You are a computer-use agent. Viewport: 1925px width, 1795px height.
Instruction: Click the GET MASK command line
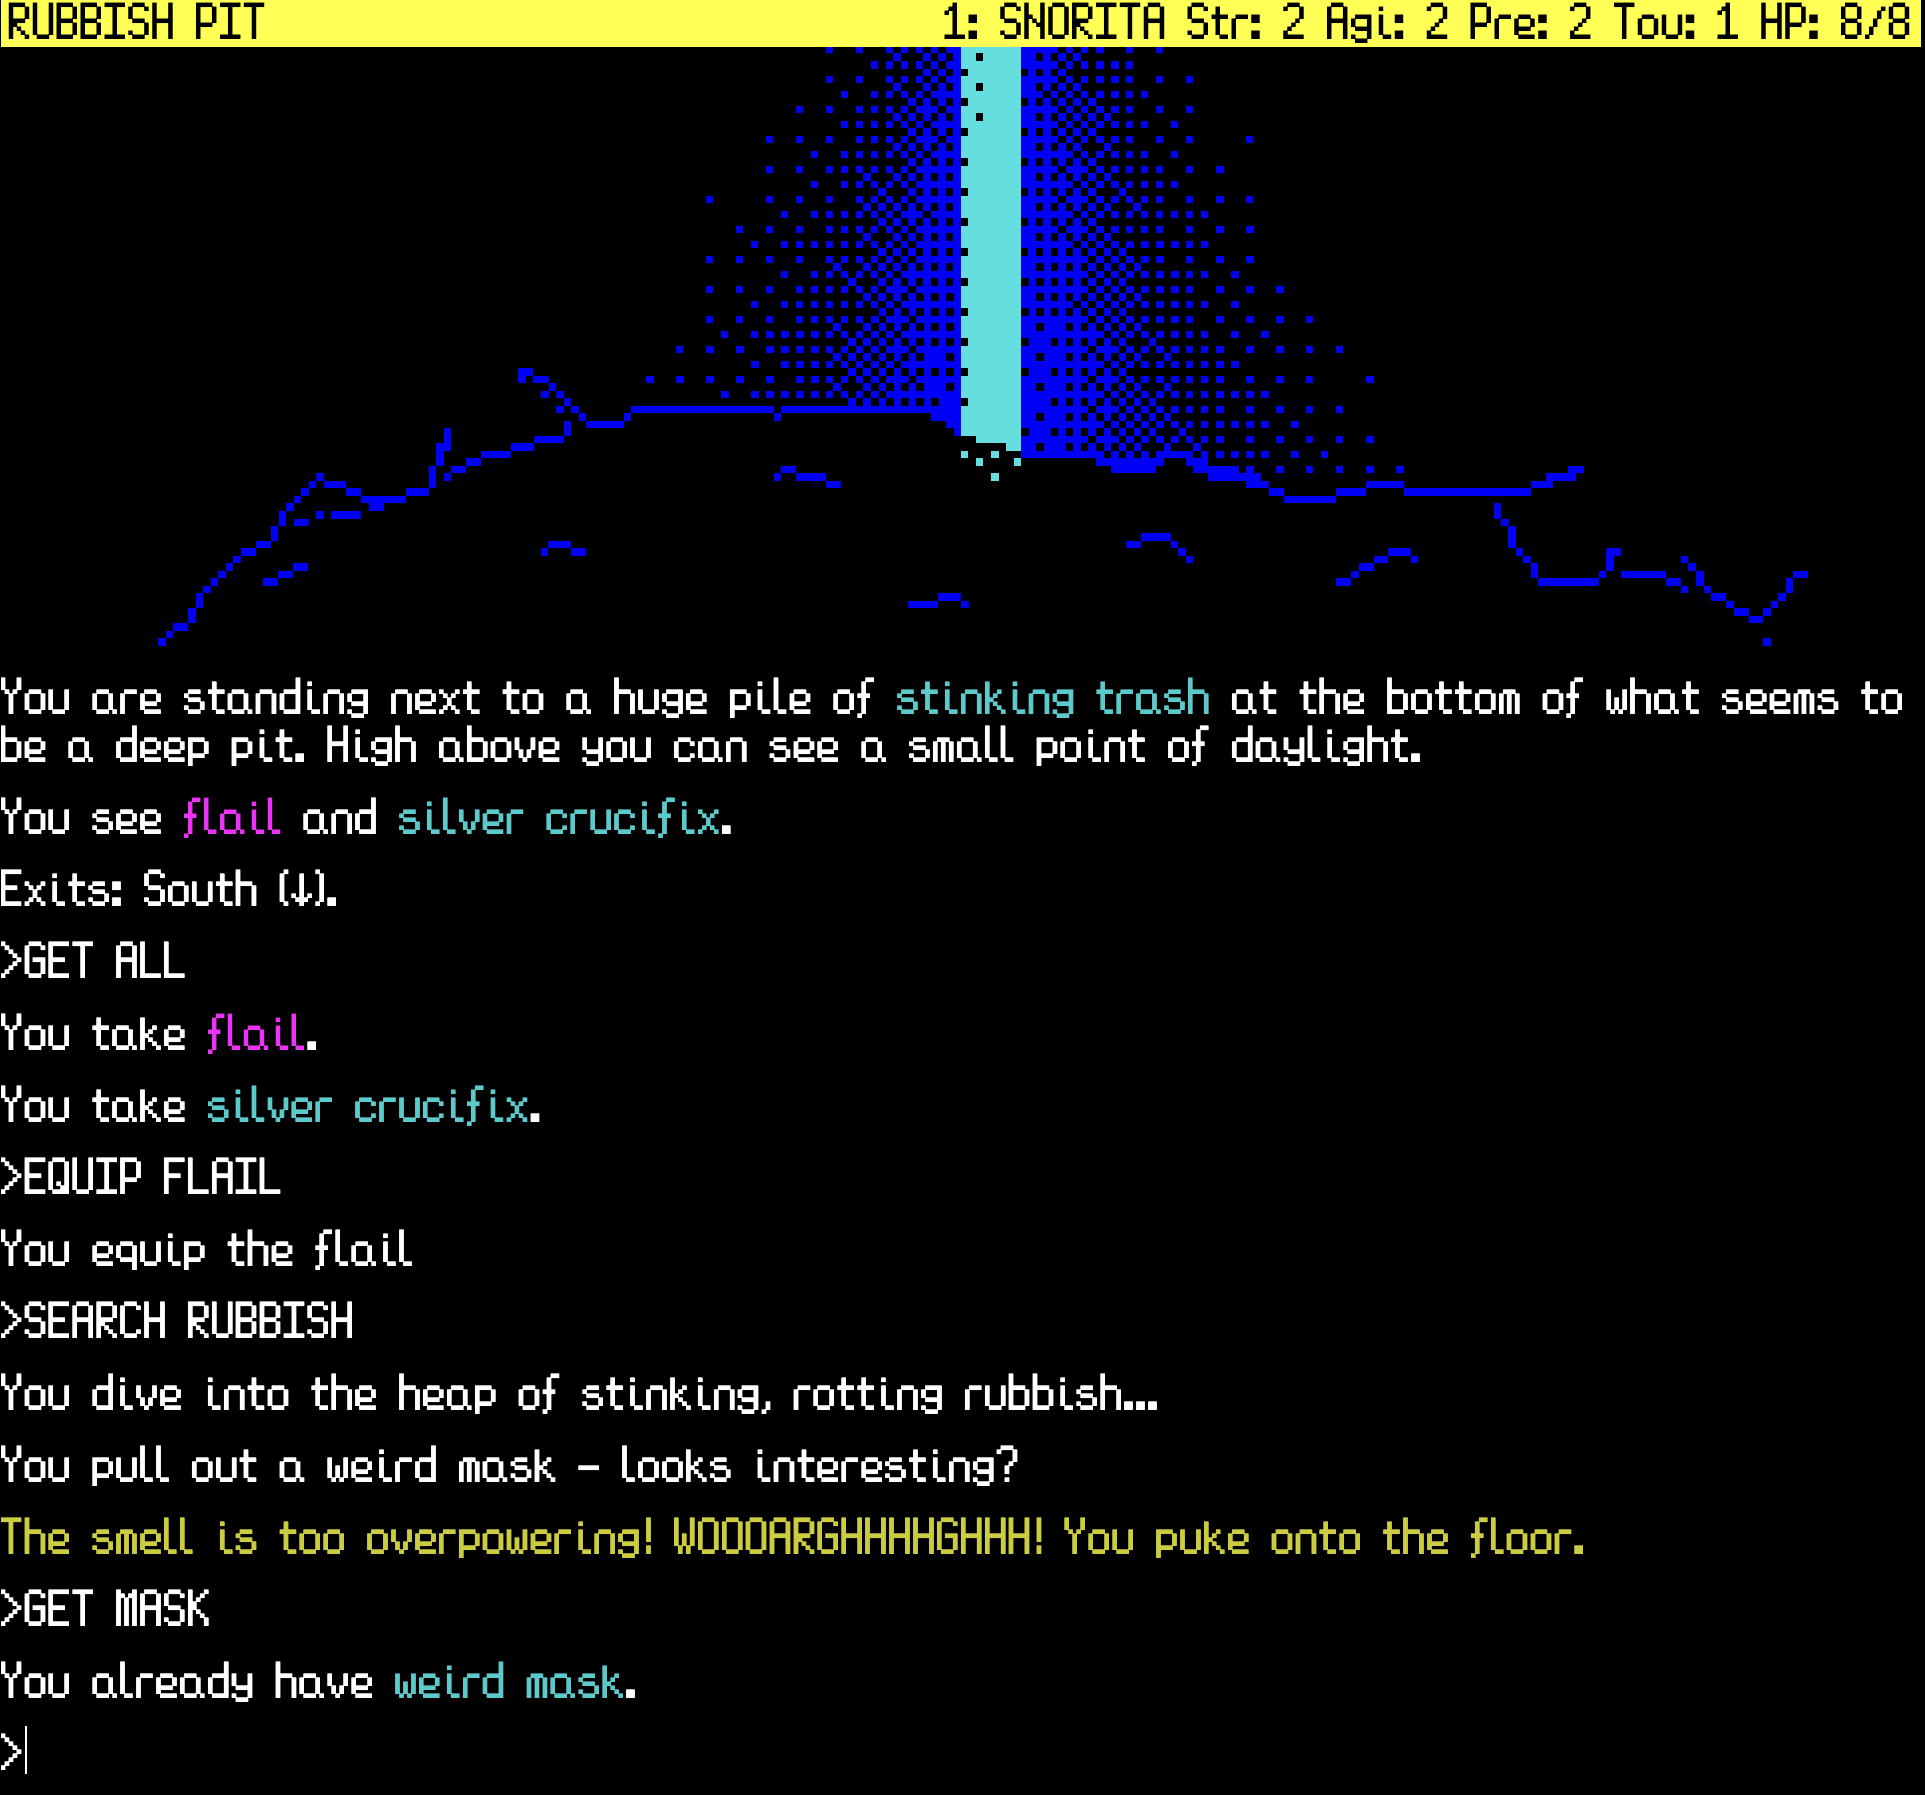click(x=106, y=1610)
